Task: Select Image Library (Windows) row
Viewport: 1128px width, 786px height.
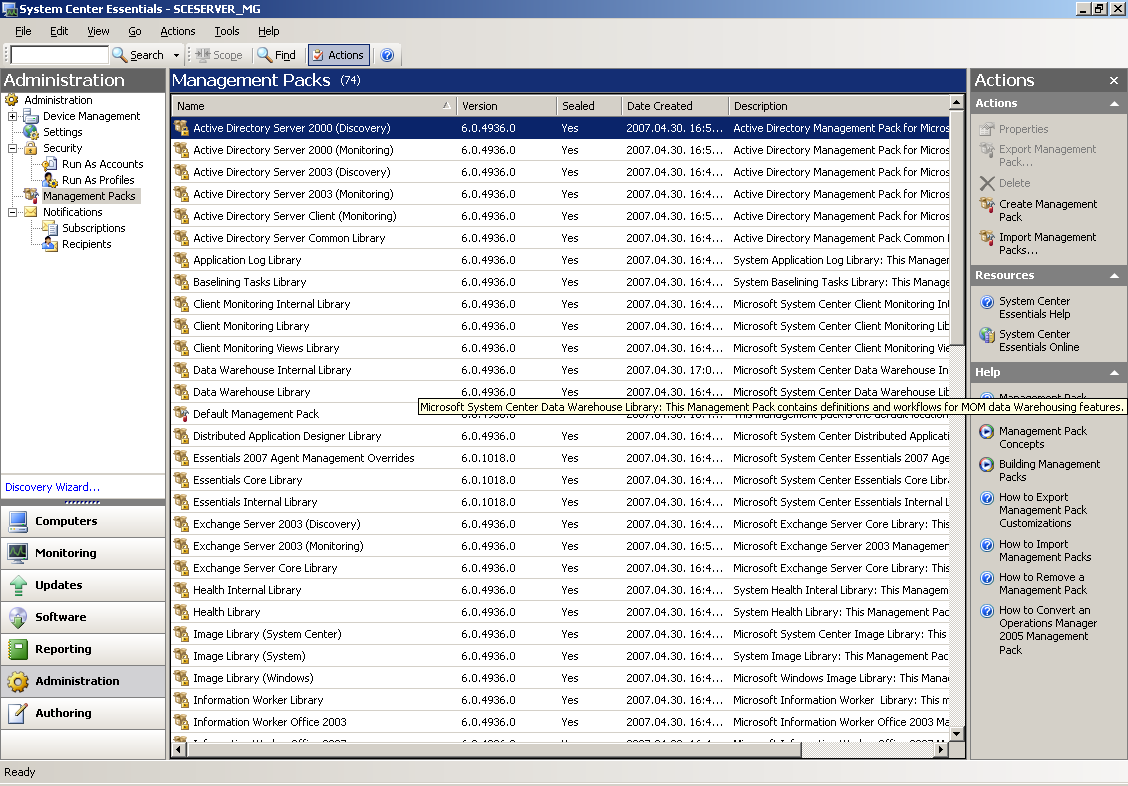Action: tap(560, 678)
